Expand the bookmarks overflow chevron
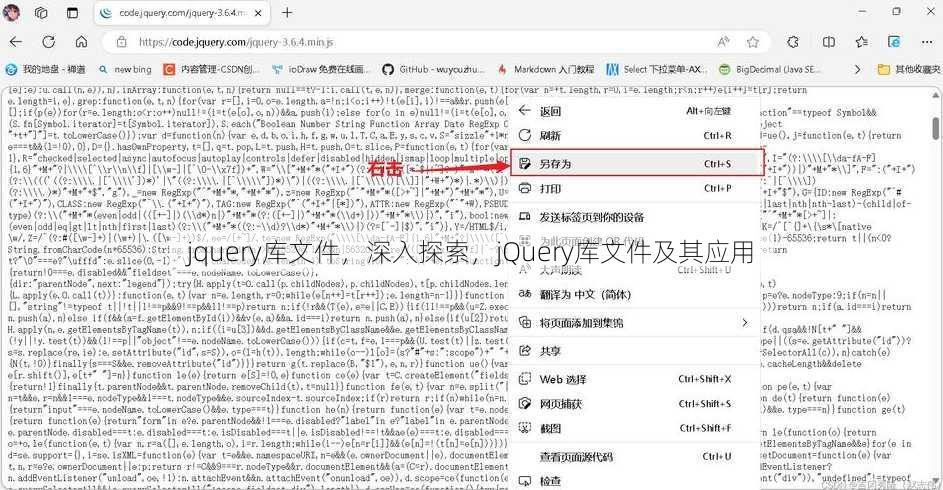Image resolution: width=943 pixels, height=490 pixels. (x=857, y=69)
